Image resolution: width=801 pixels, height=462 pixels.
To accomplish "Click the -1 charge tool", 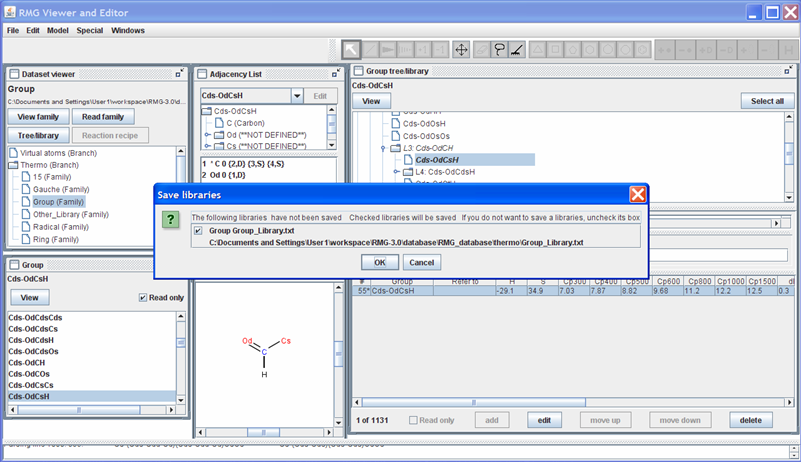I will tap(440, 50).
